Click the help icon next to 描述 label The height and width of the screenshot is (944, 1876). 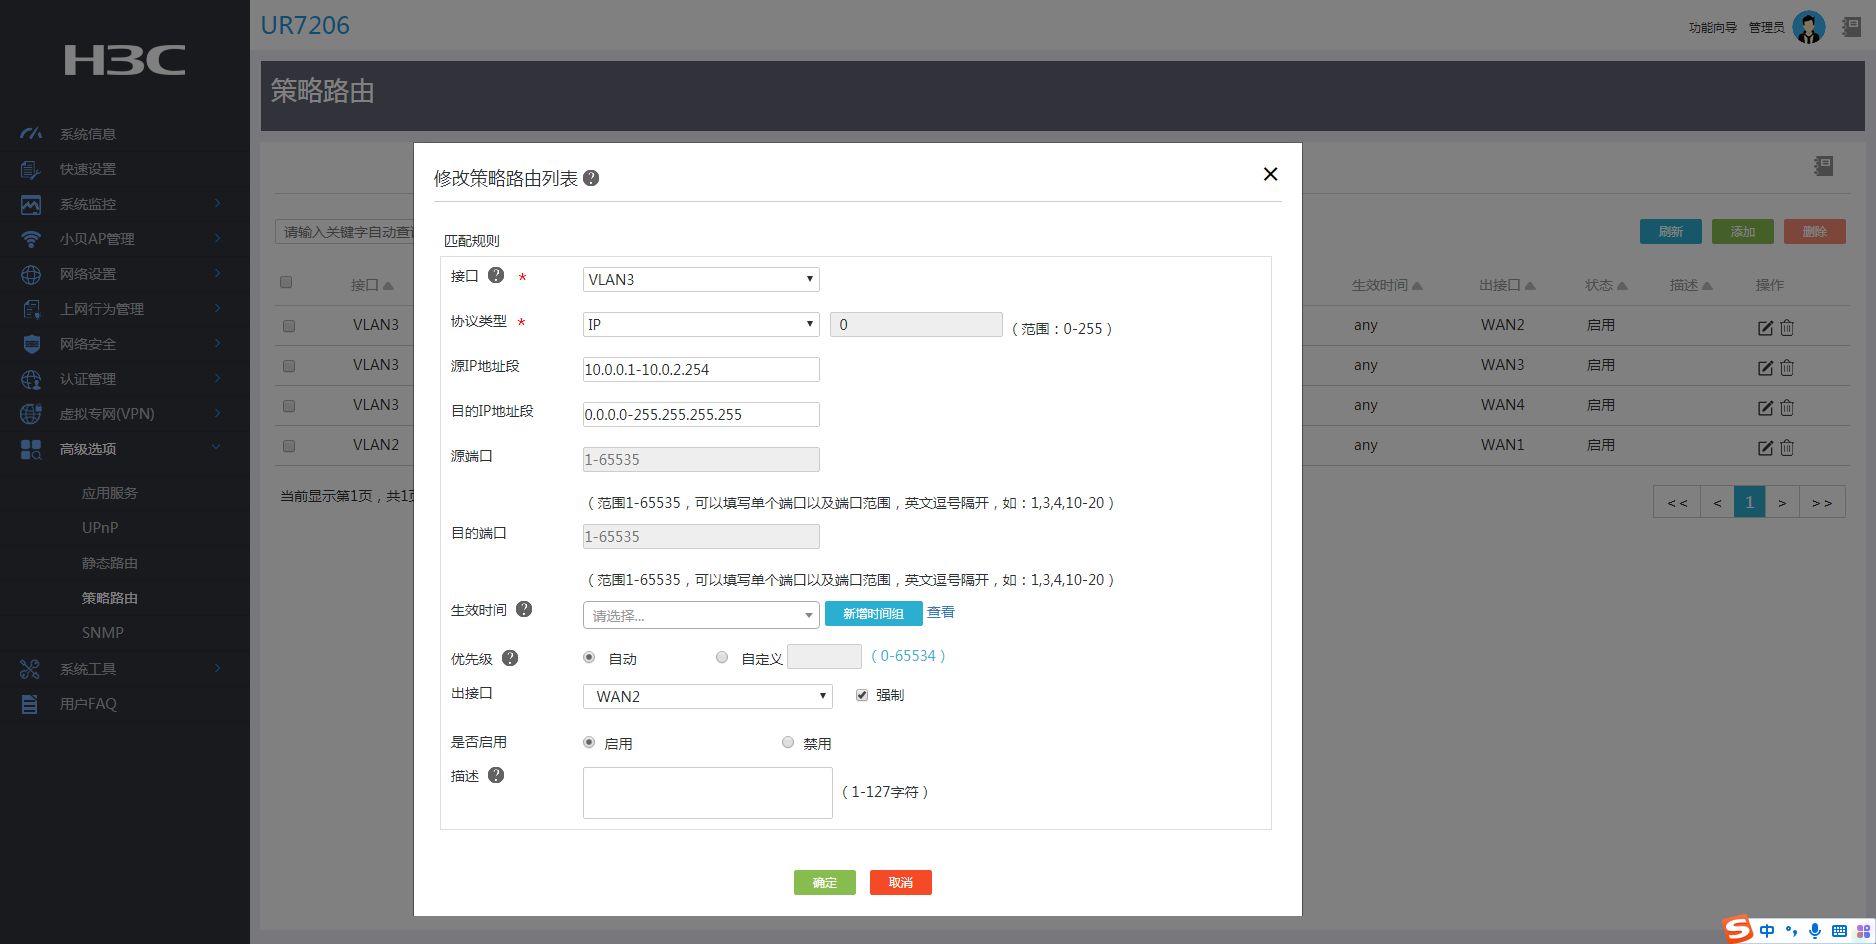496,775
